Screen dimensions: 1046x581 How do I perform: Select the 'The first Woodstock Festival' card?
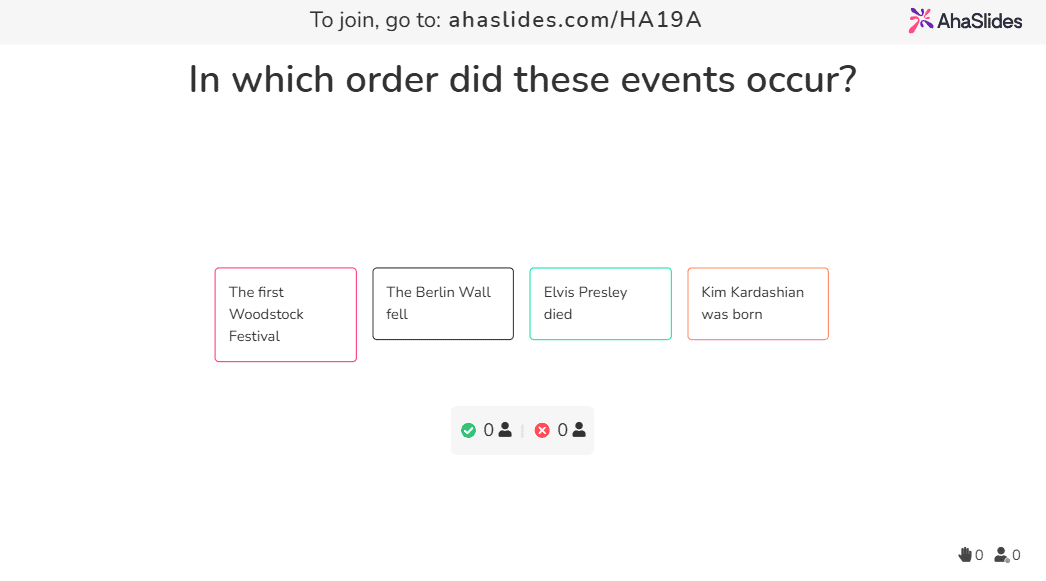285,314
